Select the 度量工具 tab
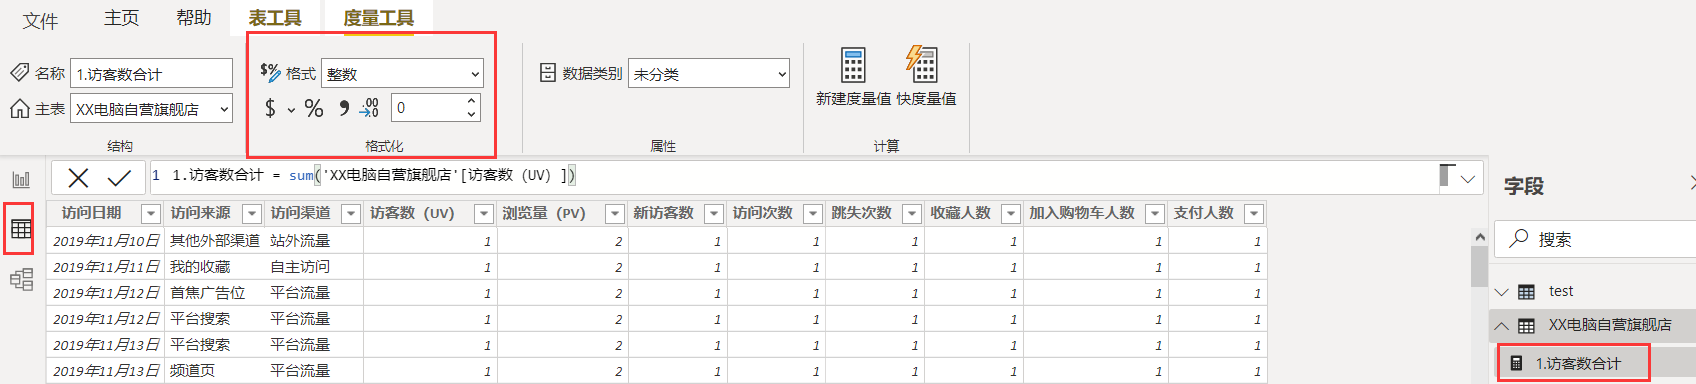This screenshot has height=384, width=1696. point(378,18)
